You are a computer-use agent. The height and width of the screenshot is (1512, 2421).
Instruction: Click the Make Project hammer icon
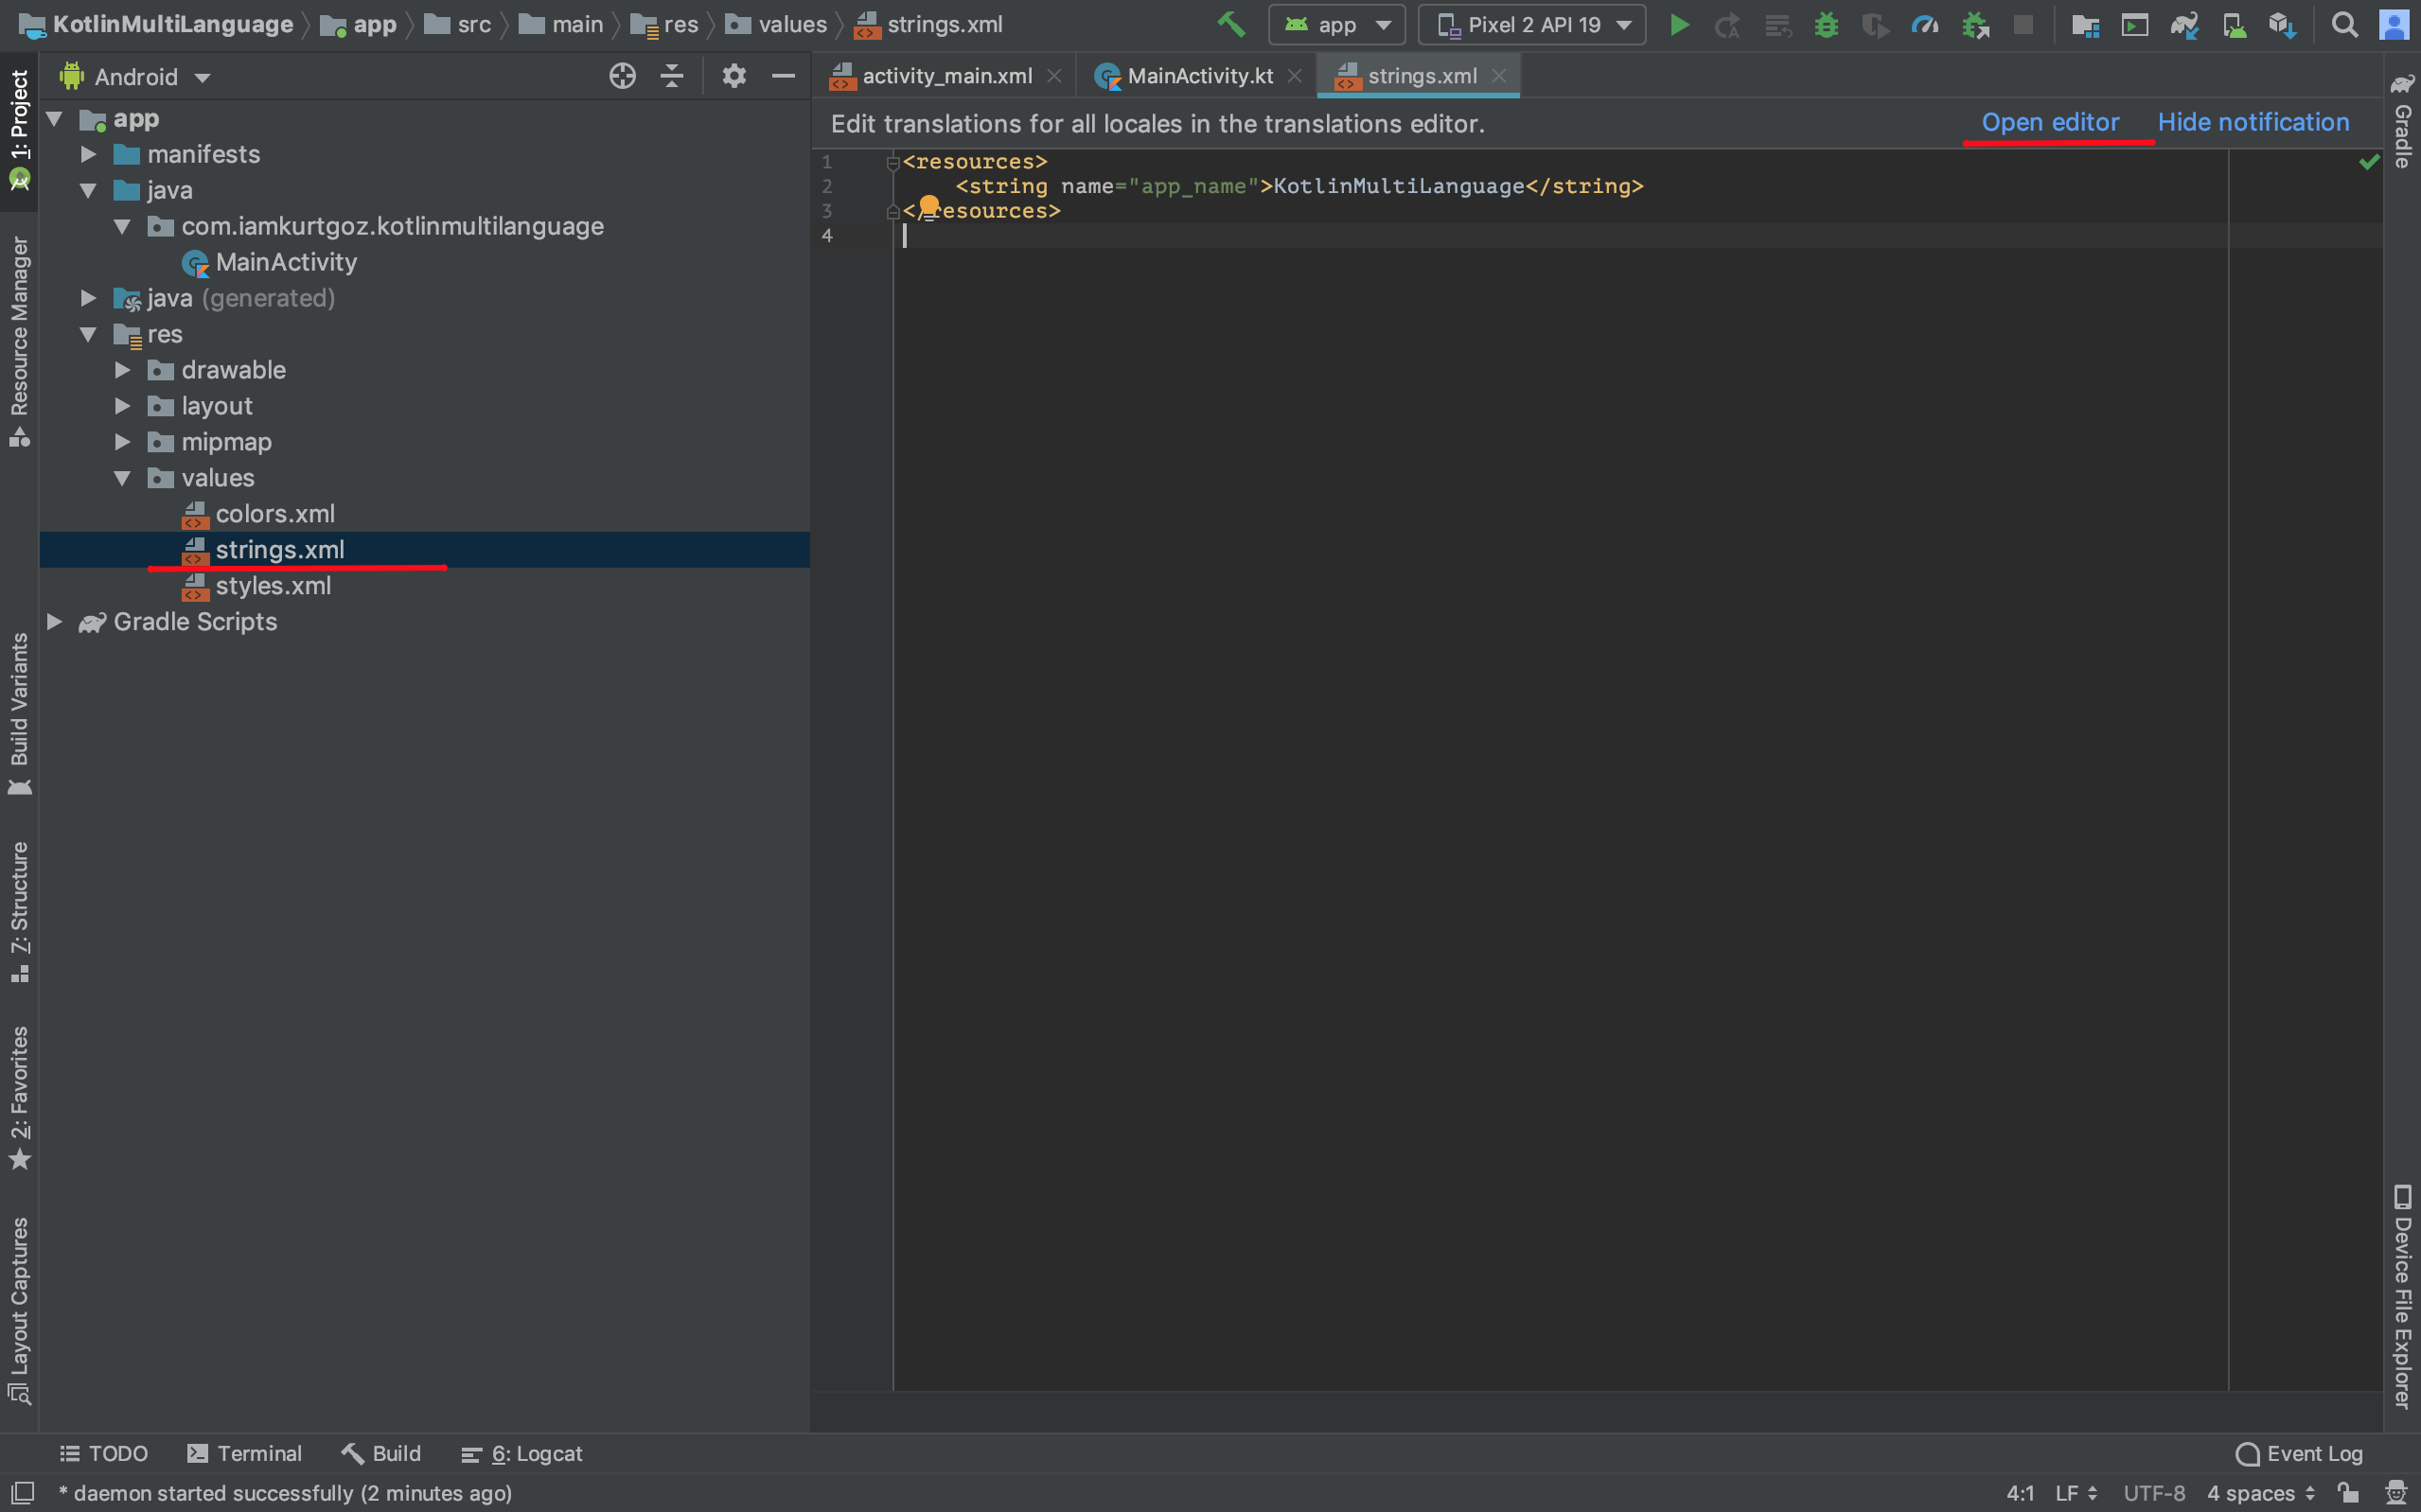click(x=1230, y=24)
